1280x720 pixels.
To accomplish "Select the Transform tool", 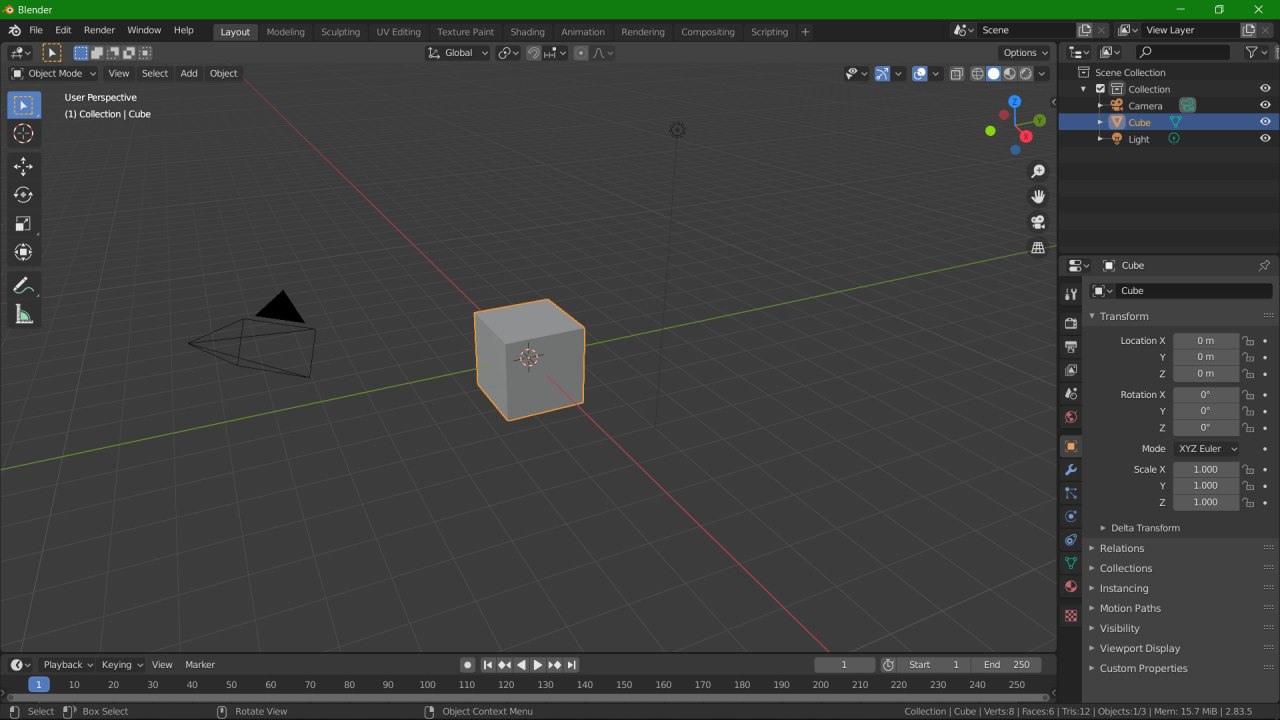I will tap(24, 252).
